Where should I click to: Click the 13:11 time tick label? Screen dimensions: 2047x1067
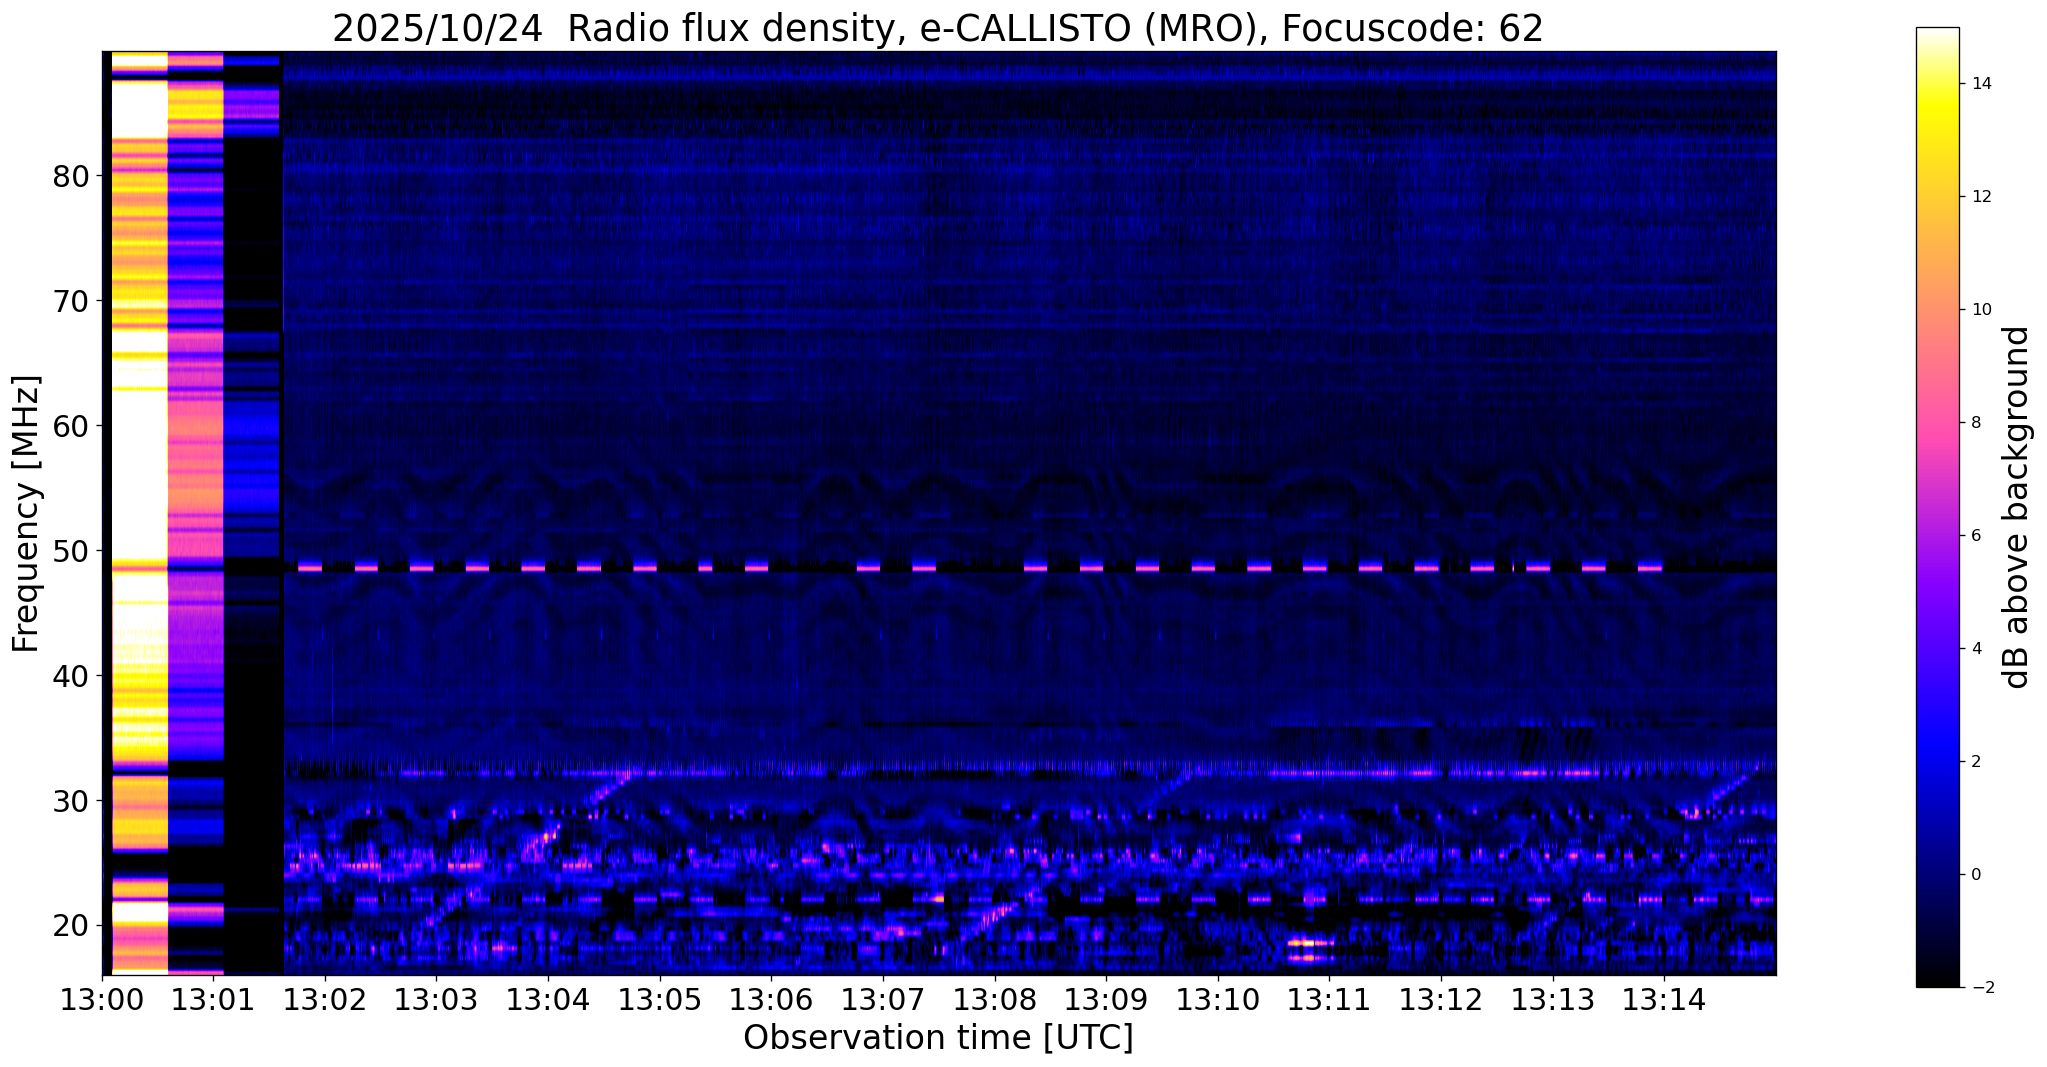click(x=1329, y=1000)
